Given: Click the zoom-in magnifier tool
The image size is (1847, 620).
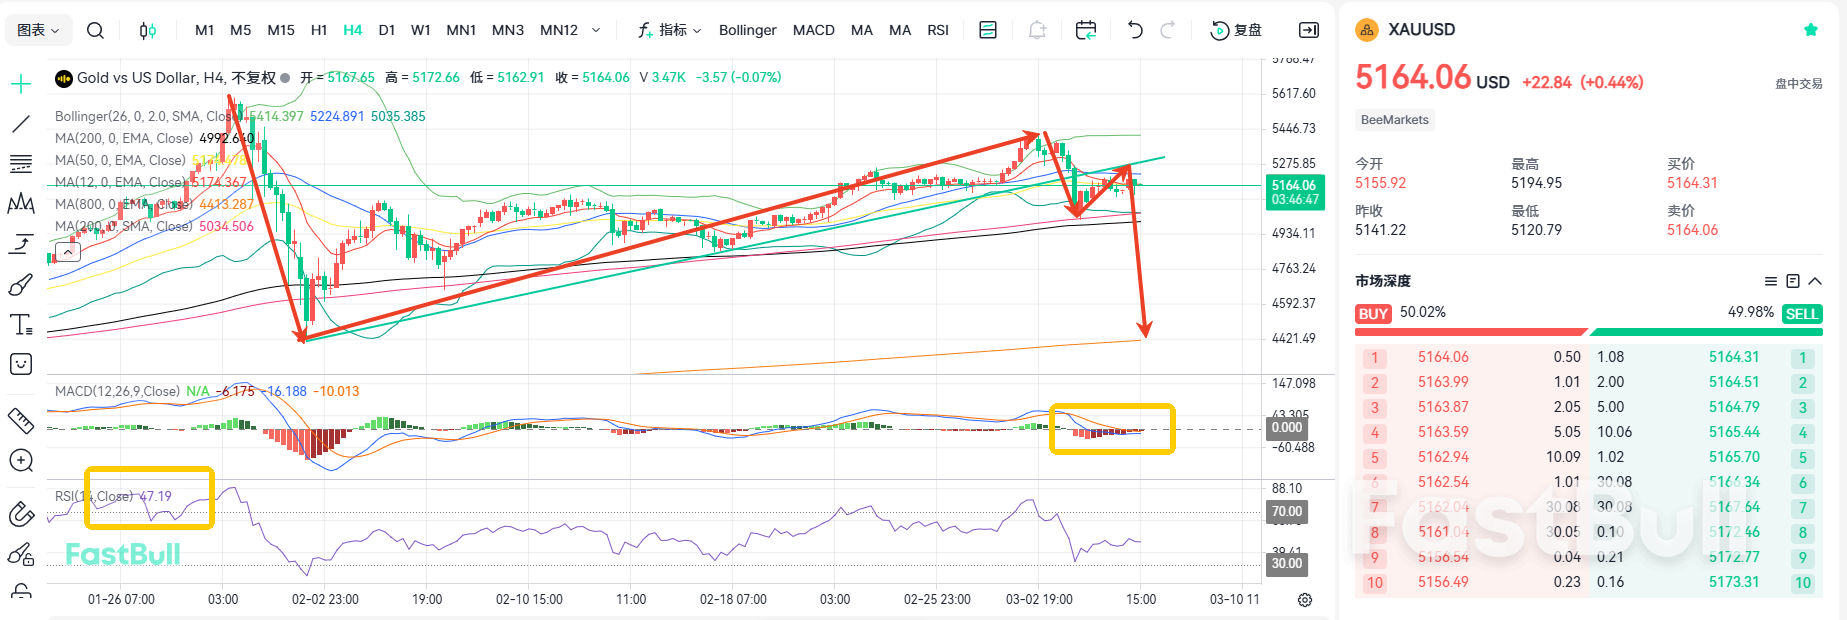Looking at the screenshot, I should pyautogui.click(x=21, y=460).
